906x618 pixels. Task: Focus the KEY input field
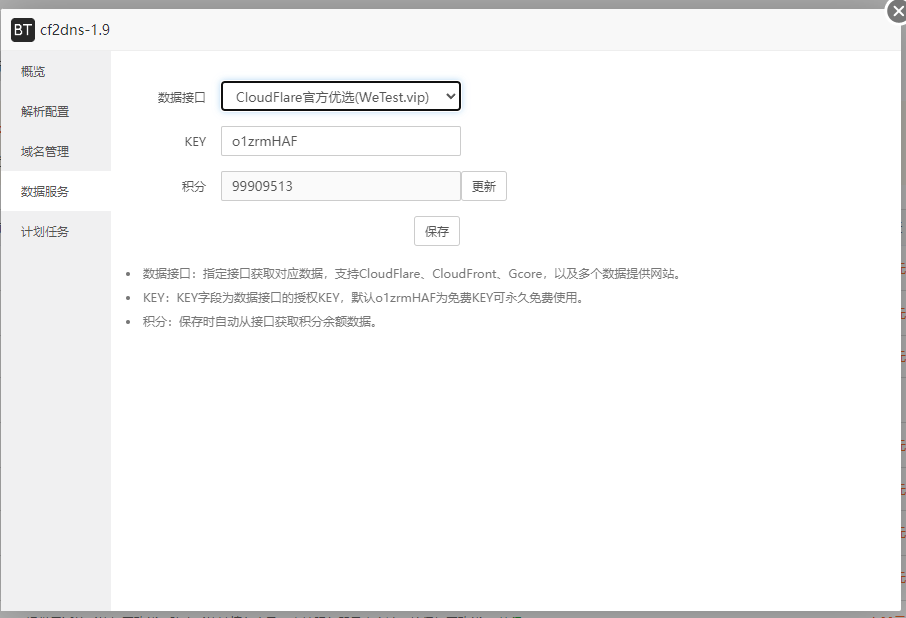point(341,141)
